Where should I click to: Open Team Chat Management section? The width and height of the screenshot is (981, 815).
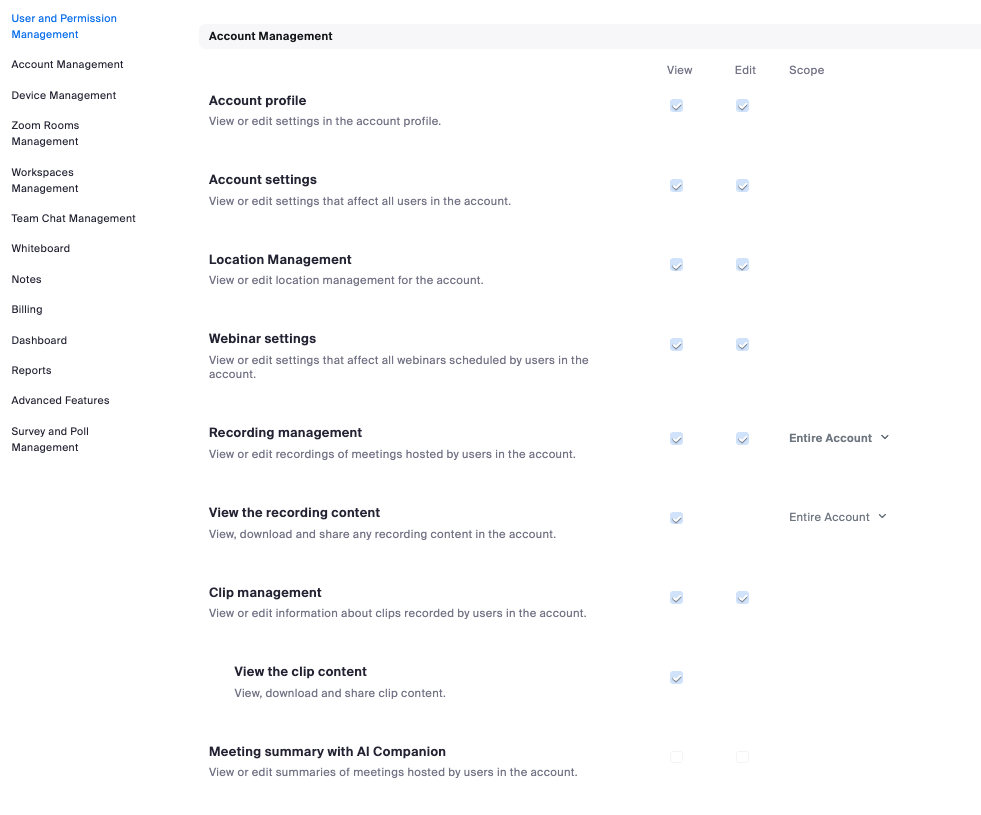tap(73, 218)
